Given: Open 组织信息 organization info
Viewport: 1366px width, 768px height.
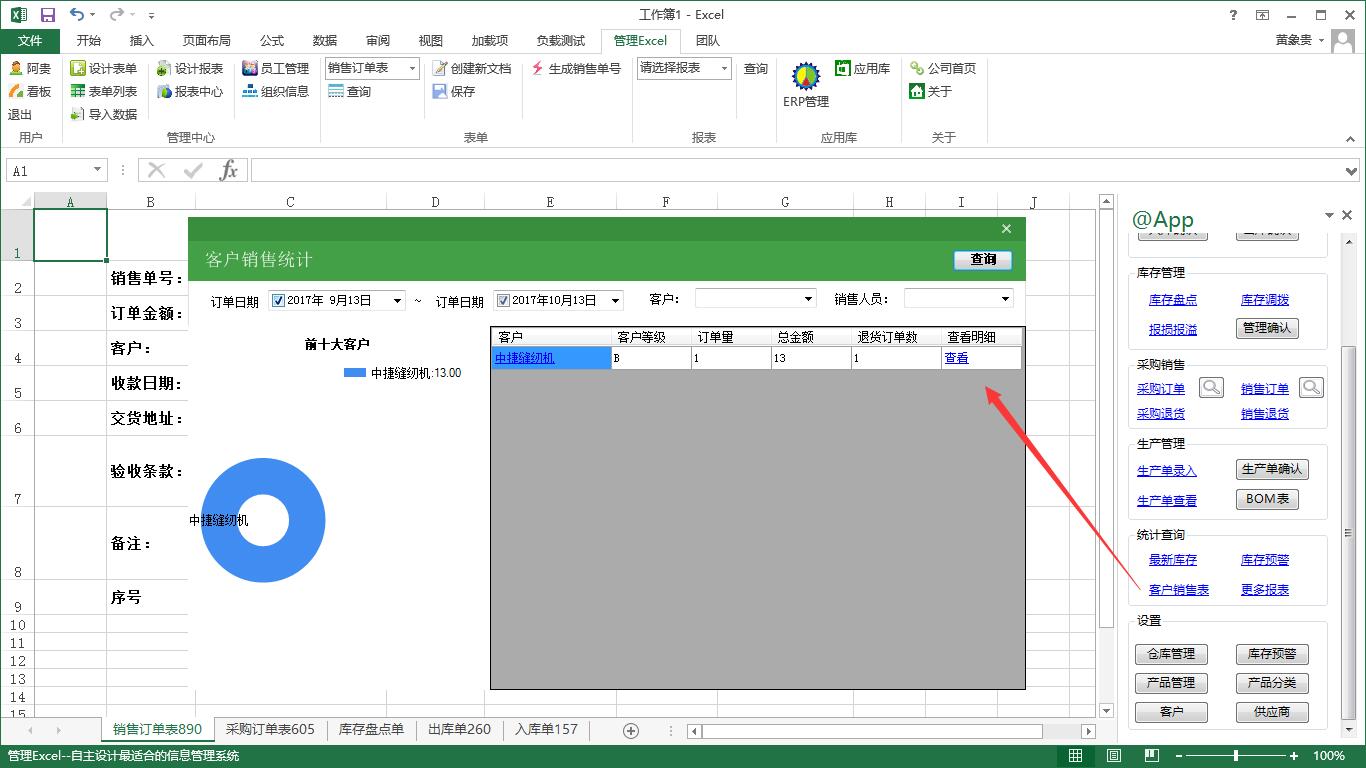Looking at the screenshot, I should click(x=276, y=91).
